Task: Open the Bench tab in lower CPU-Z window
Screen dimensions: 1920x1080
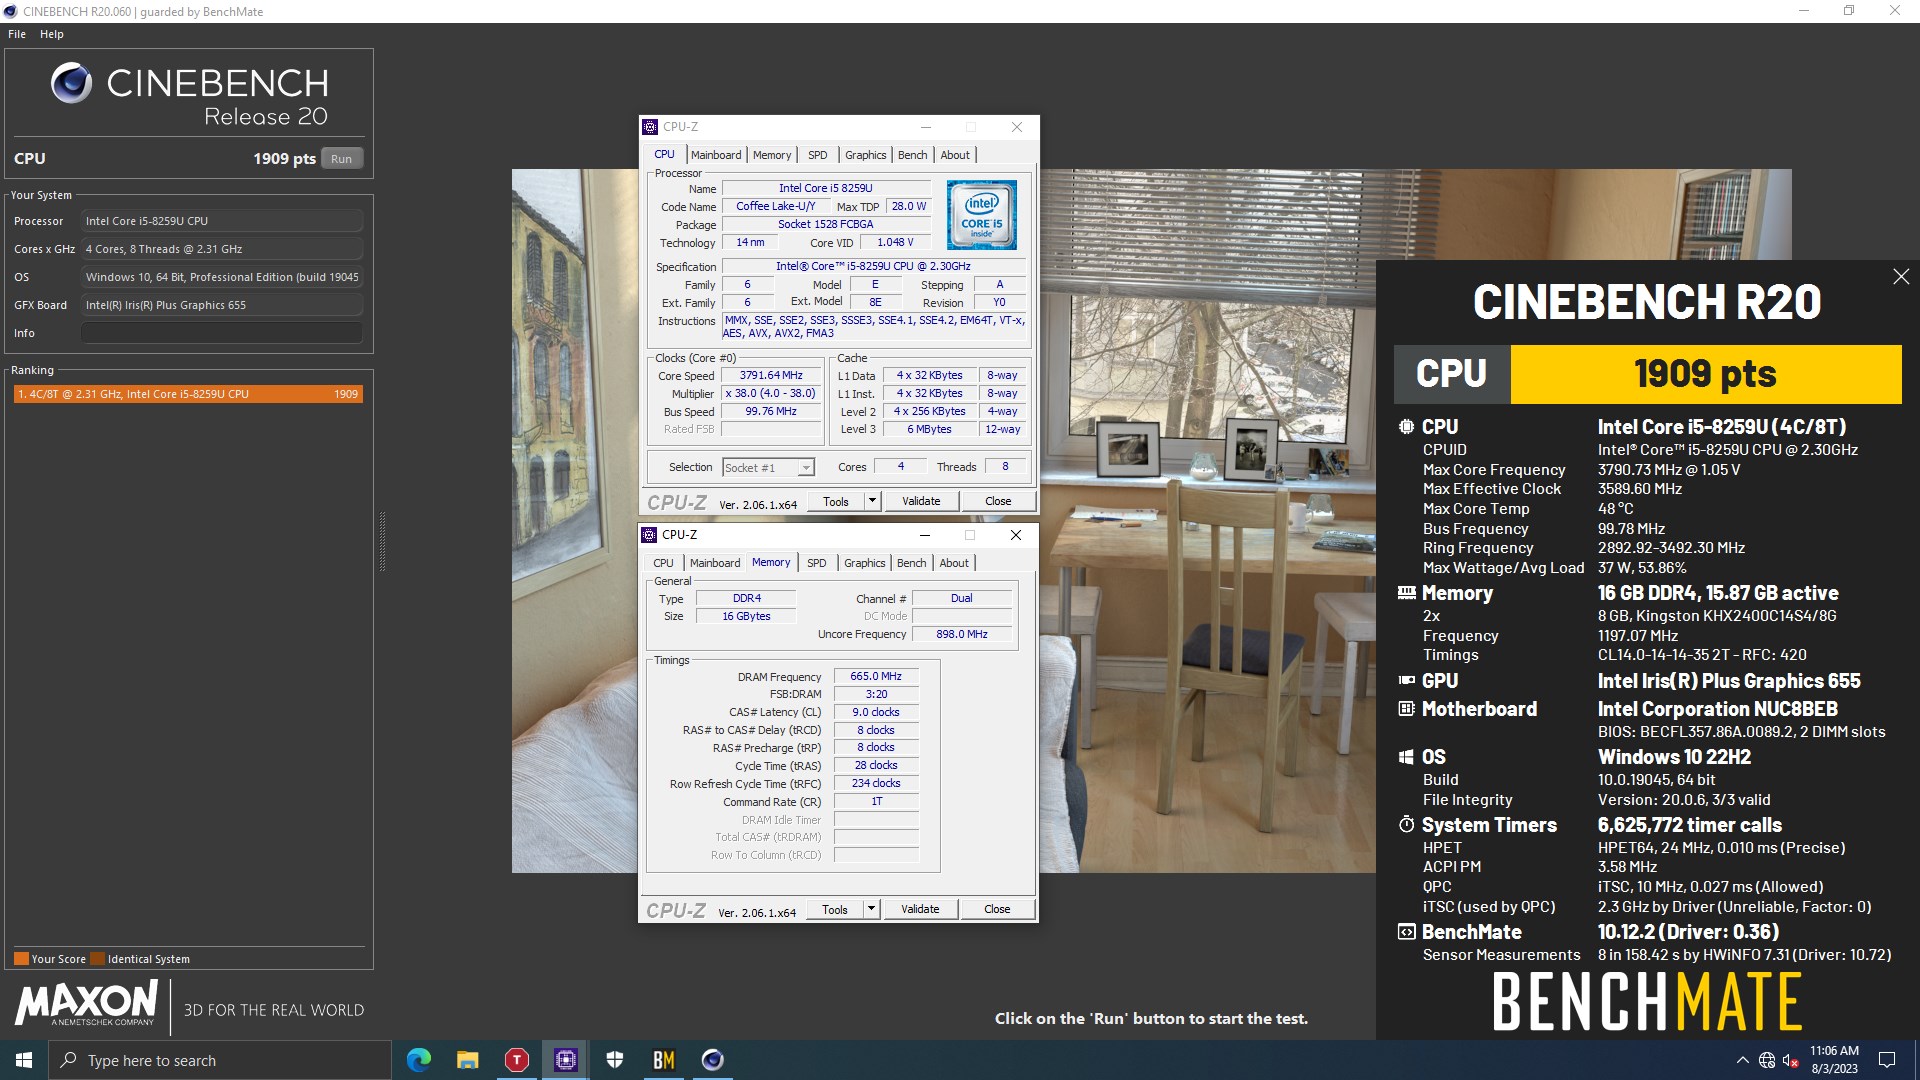Action: pyautogui.click(x=911, y=563)
